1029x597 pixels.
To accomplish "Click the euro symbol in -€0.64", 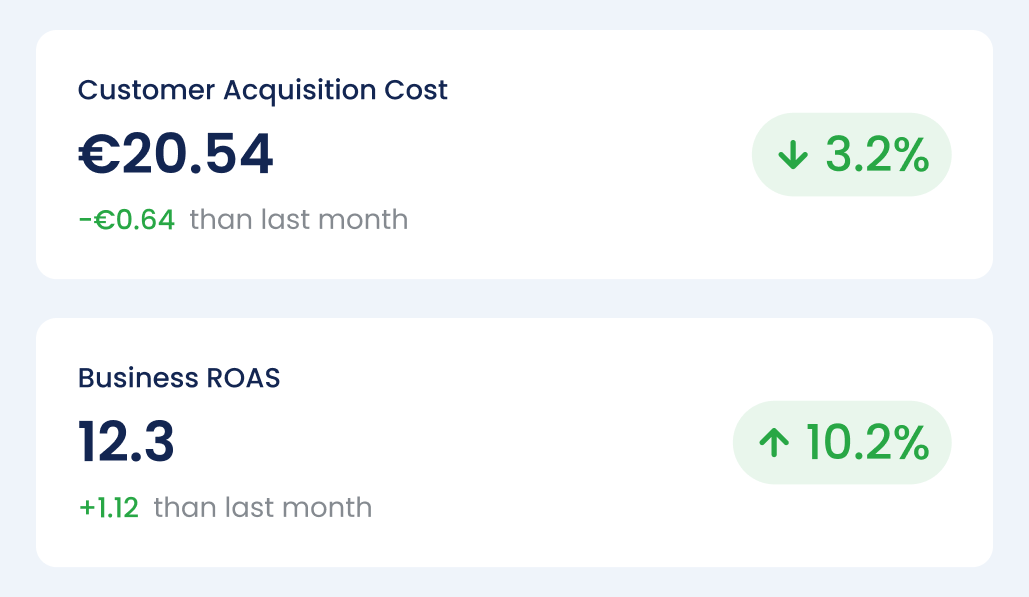I will coord(105,219).
